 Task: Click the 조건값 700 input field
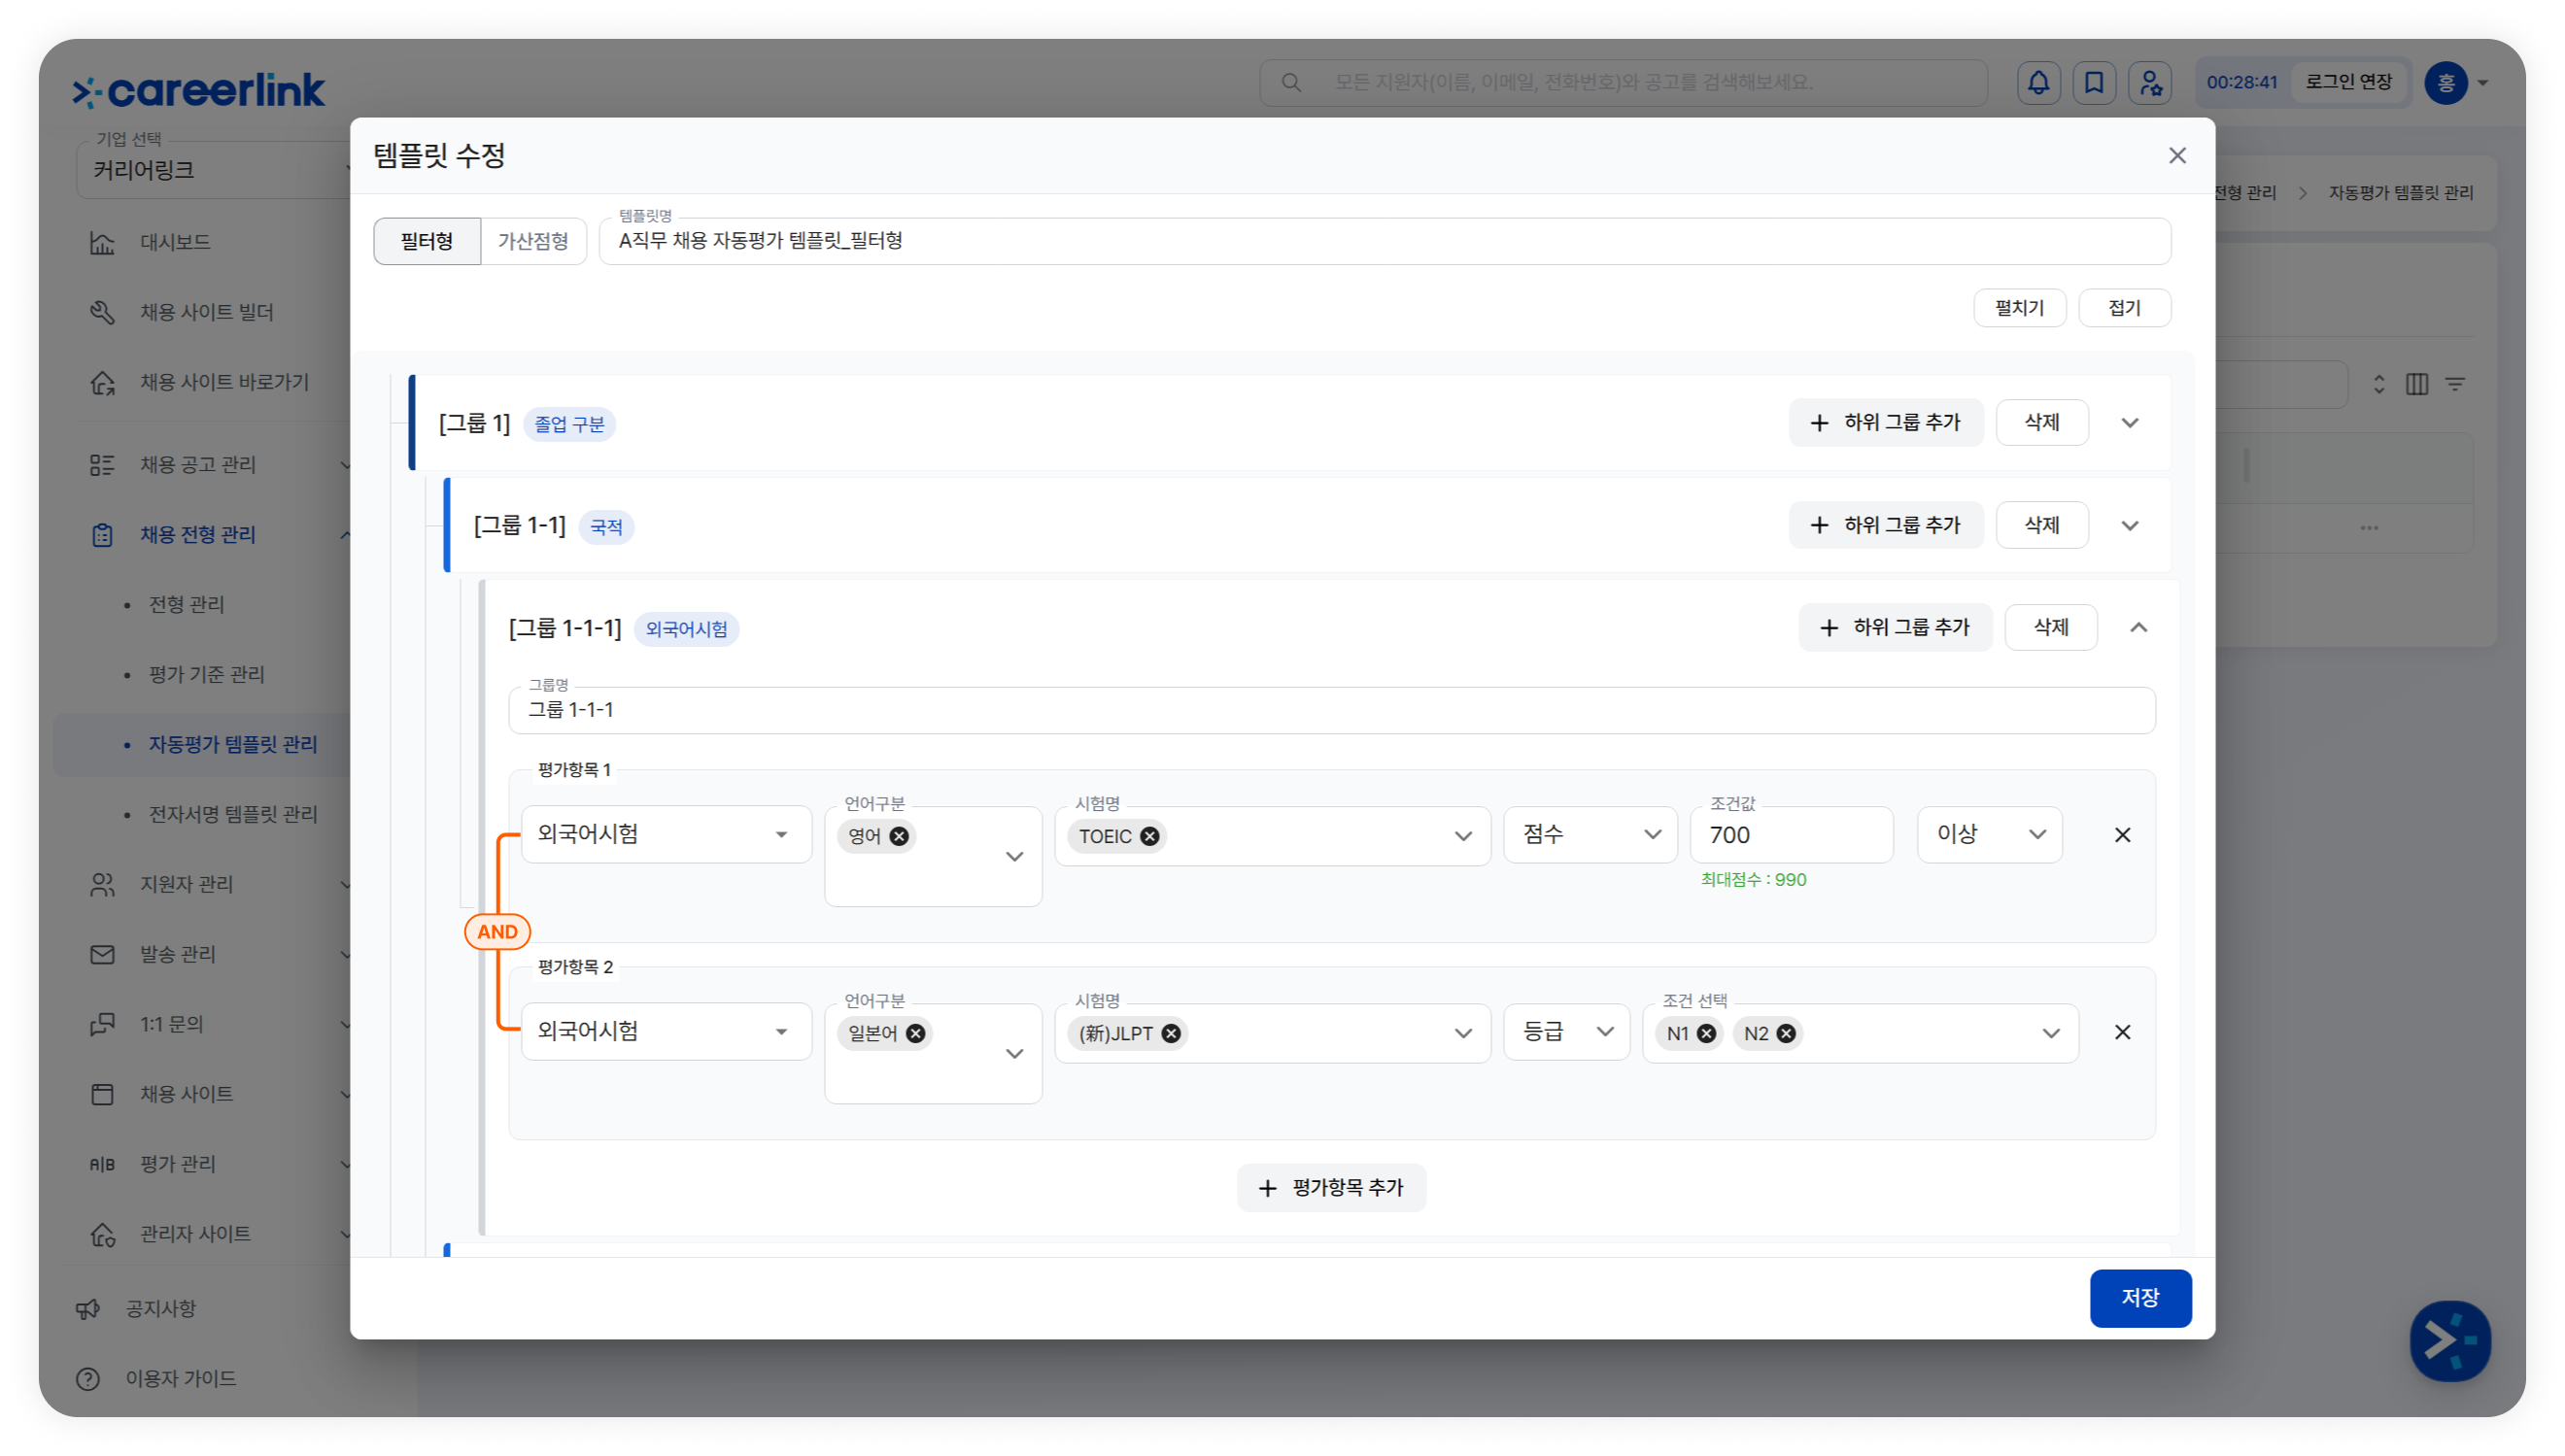click(1791, 834)
